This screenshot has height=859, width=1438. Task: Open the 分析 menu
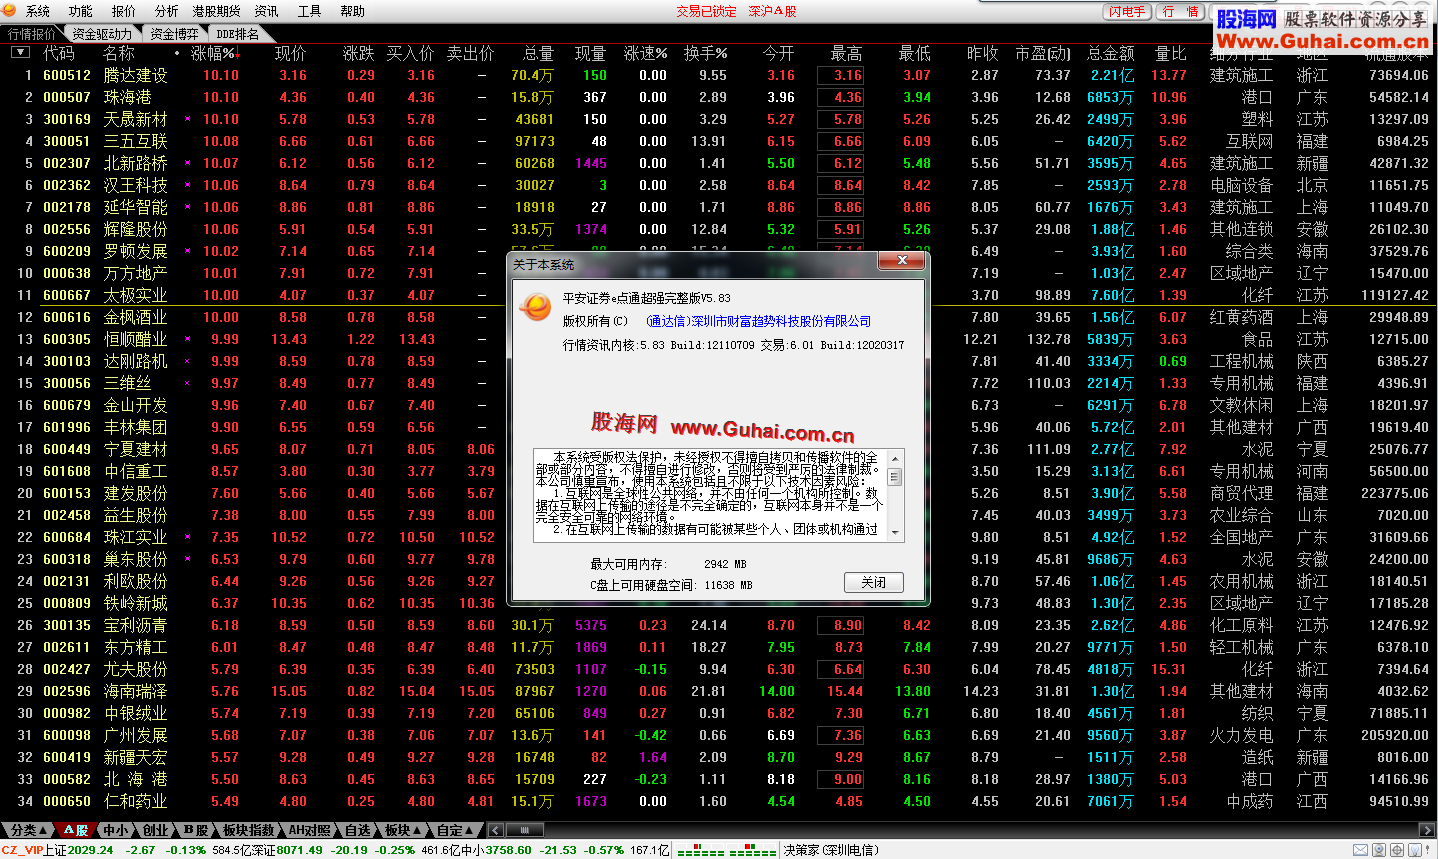click(x=167, y=11)
